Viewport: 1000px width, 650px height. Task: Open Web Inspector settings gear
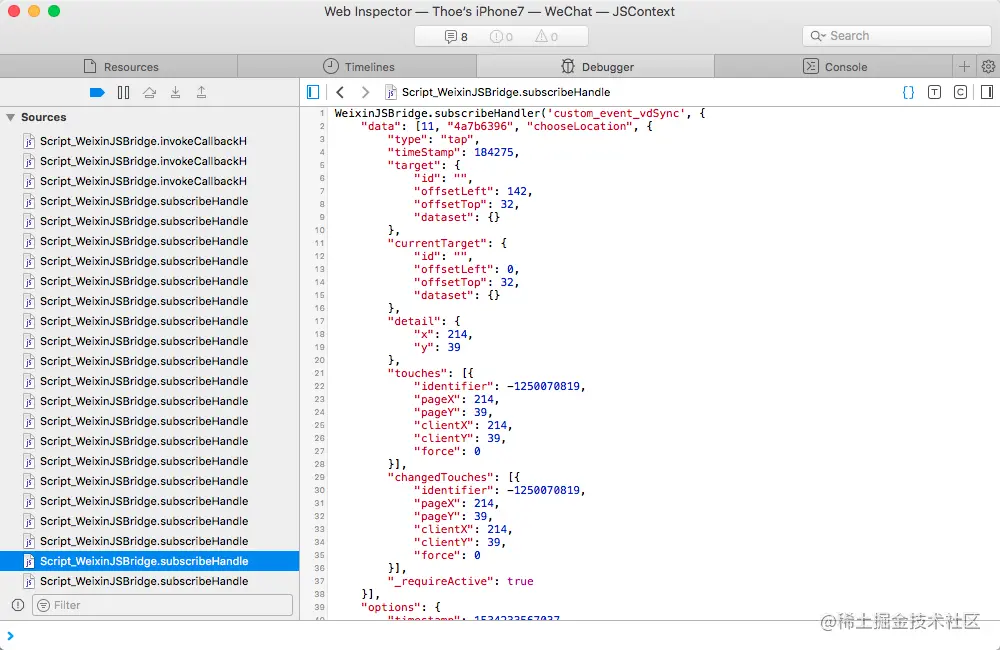click(x=988, y=67)
